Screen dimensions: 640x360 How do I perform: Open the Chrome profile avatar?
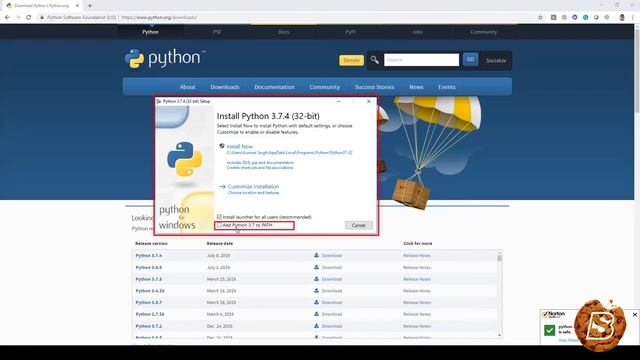(x=622, y=18)
